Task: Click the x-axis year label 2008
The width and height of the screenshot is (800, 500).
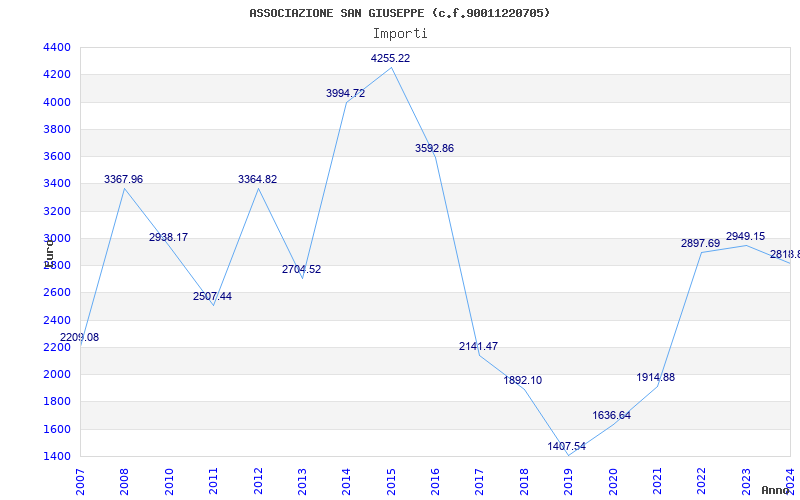Action: 124,482
